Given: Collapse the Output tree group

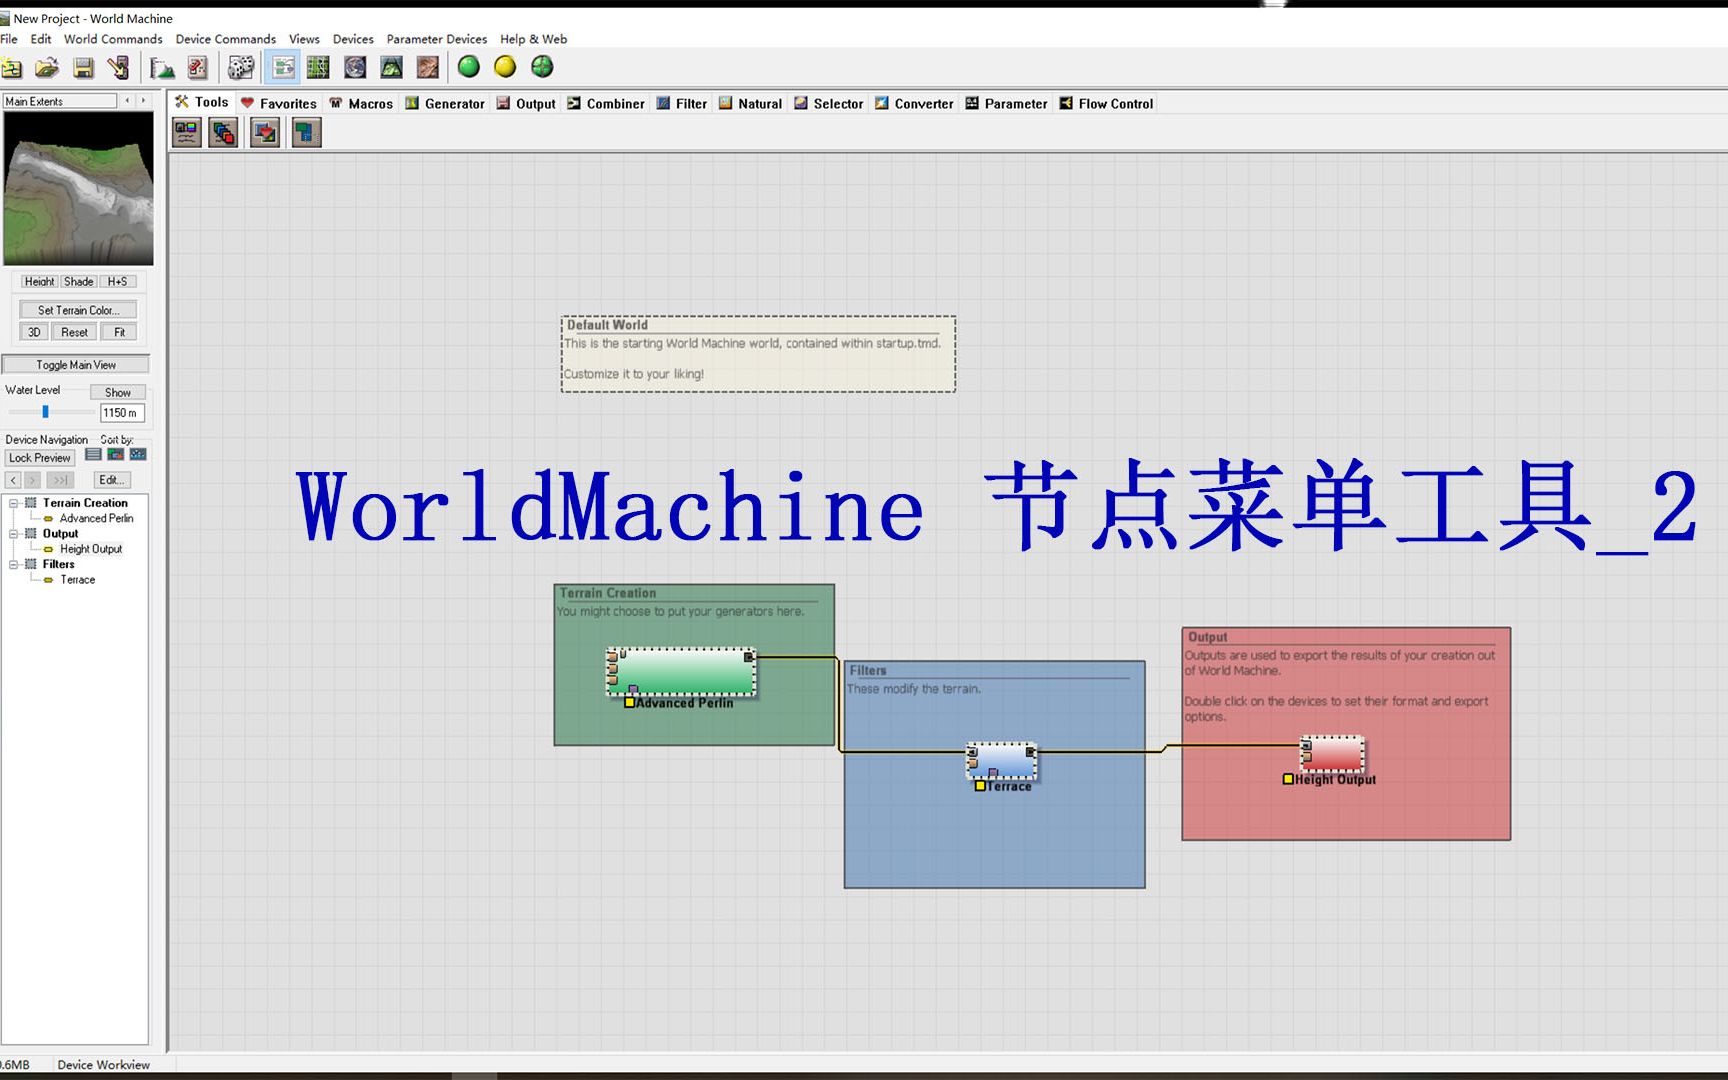Looking at the screenshot, I should point(14,534).
